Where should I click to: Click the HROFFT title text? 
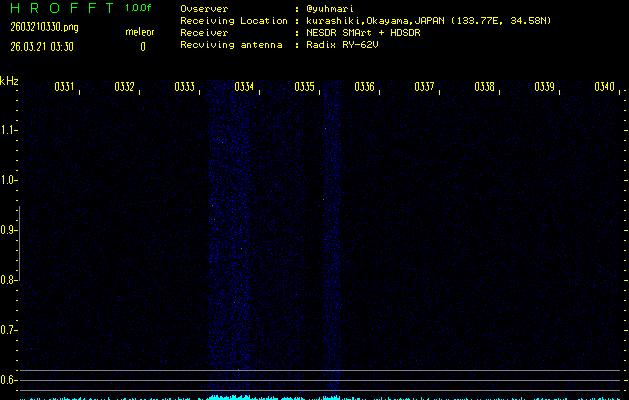(62, 8)
